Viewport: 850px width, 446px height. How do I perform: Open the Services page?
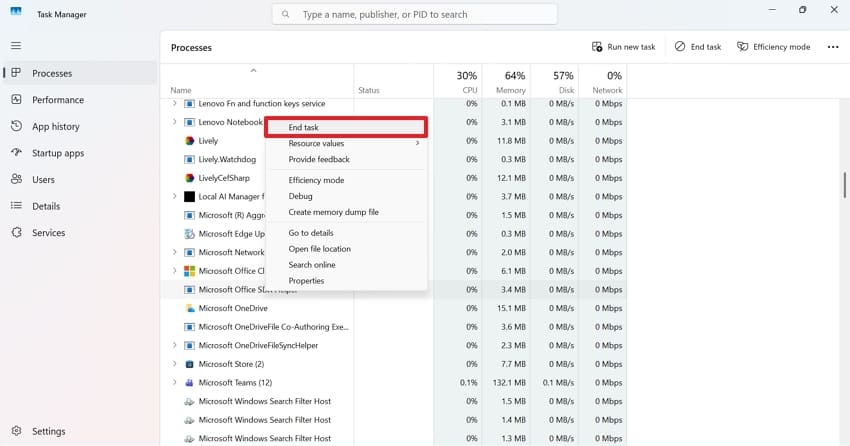coord(48,232)
